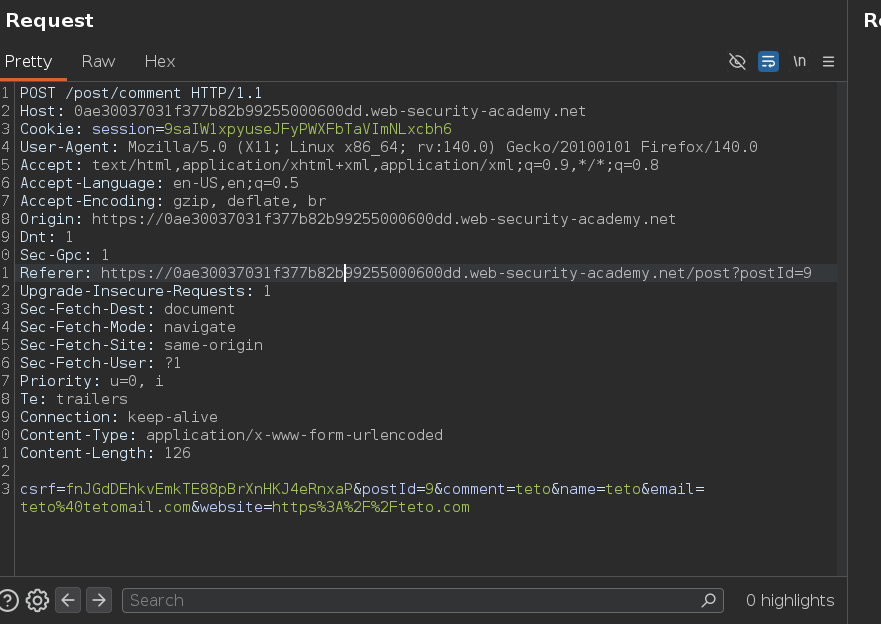Click the Accept-Encoding gzip, deflate, br line

pyautogui.click(x=173, y=201)
